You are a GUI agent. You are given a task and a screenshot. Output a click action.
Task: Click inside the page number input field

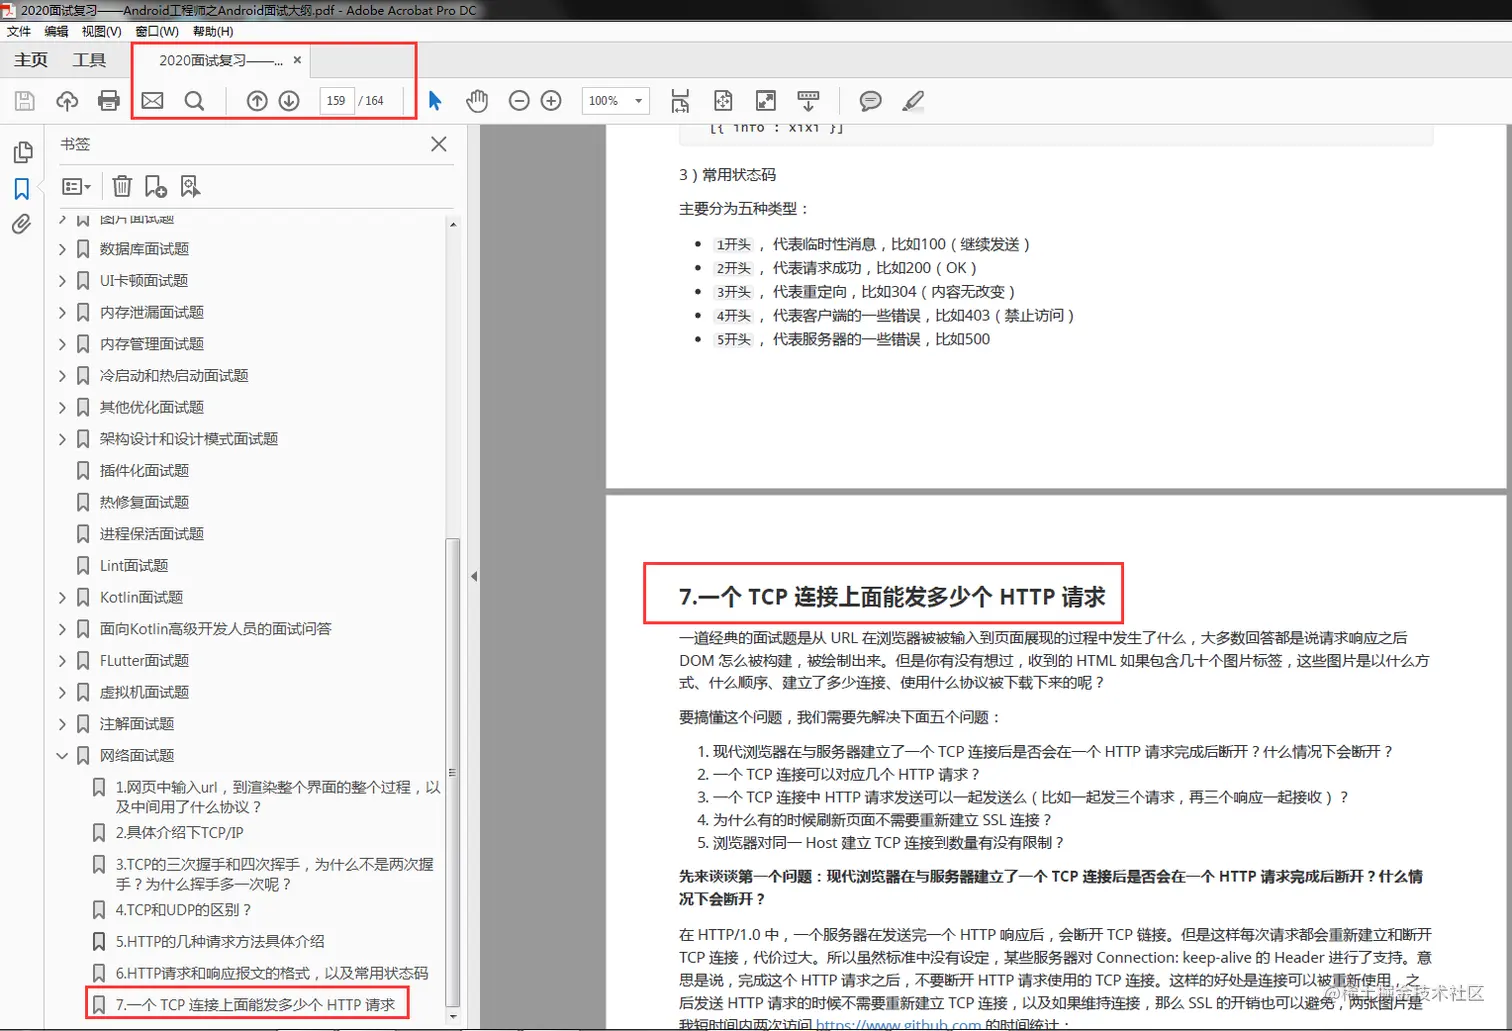tap(336, 100)
